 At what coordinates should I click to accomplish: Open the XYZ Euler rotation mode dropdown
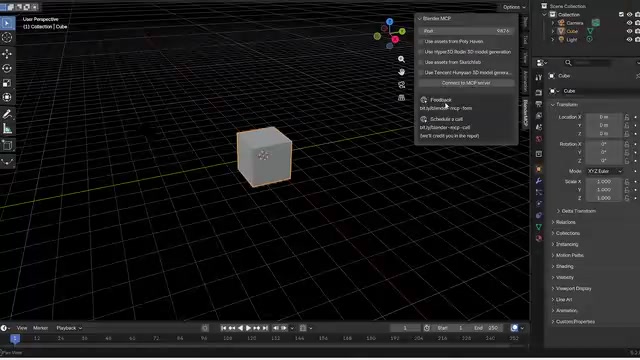604,171
